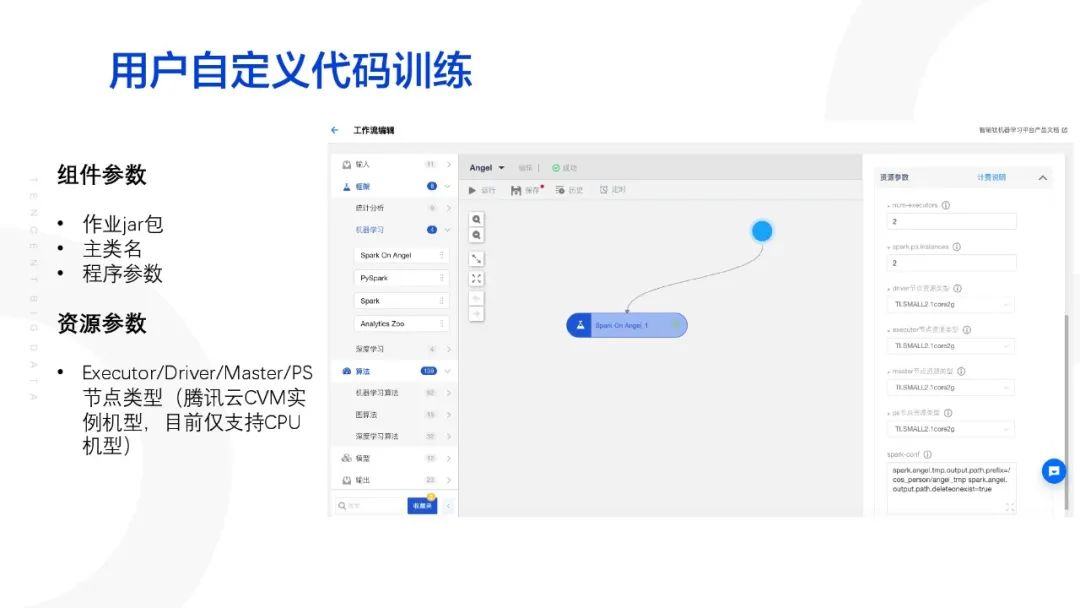Click the drag handle on Spark On Angel item
This screenshot has height=608, width=1080.
coord(442,255)
